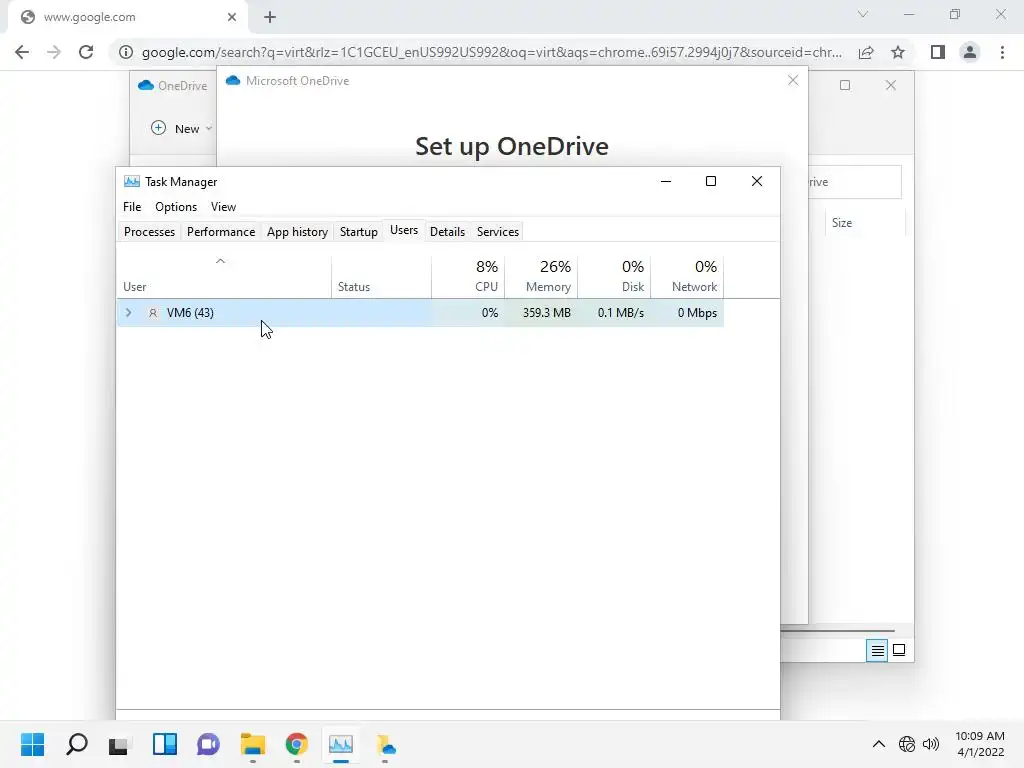Open File Explorer from taskbar
Screen dimensions: 1024x768
253,744
